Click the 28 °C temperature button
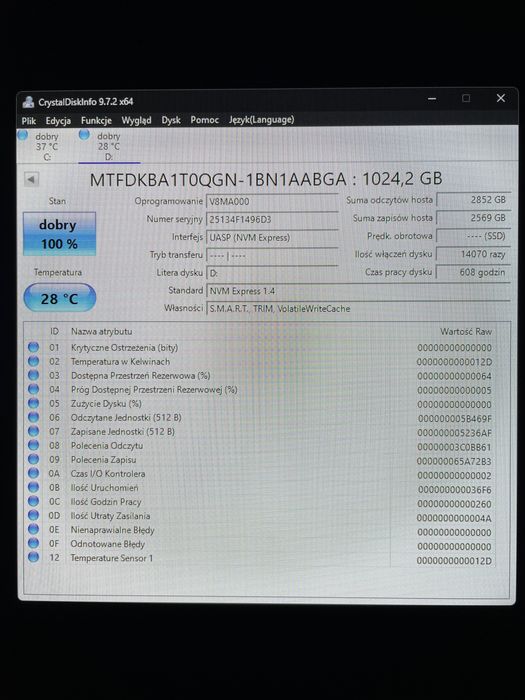Screen dimensions: 525x700 [x=59, y=298]
